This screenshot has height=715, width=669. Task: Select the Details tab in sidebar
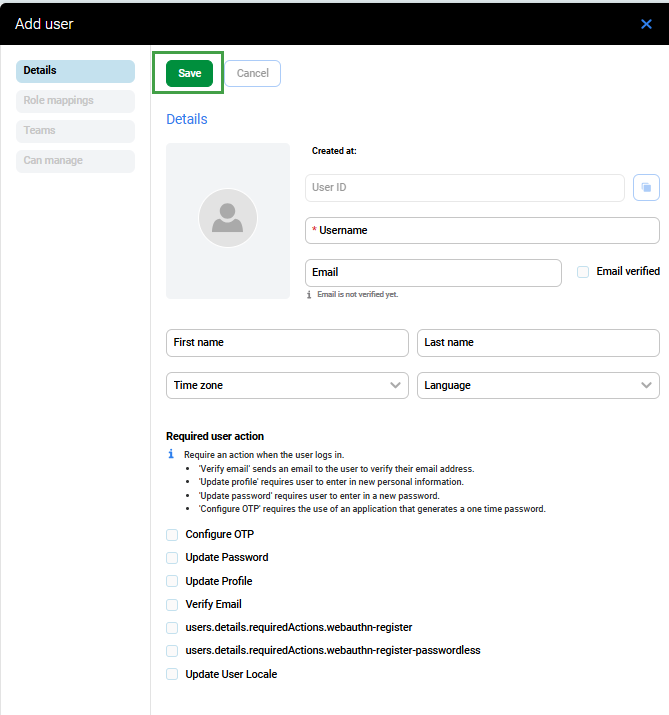75,71
